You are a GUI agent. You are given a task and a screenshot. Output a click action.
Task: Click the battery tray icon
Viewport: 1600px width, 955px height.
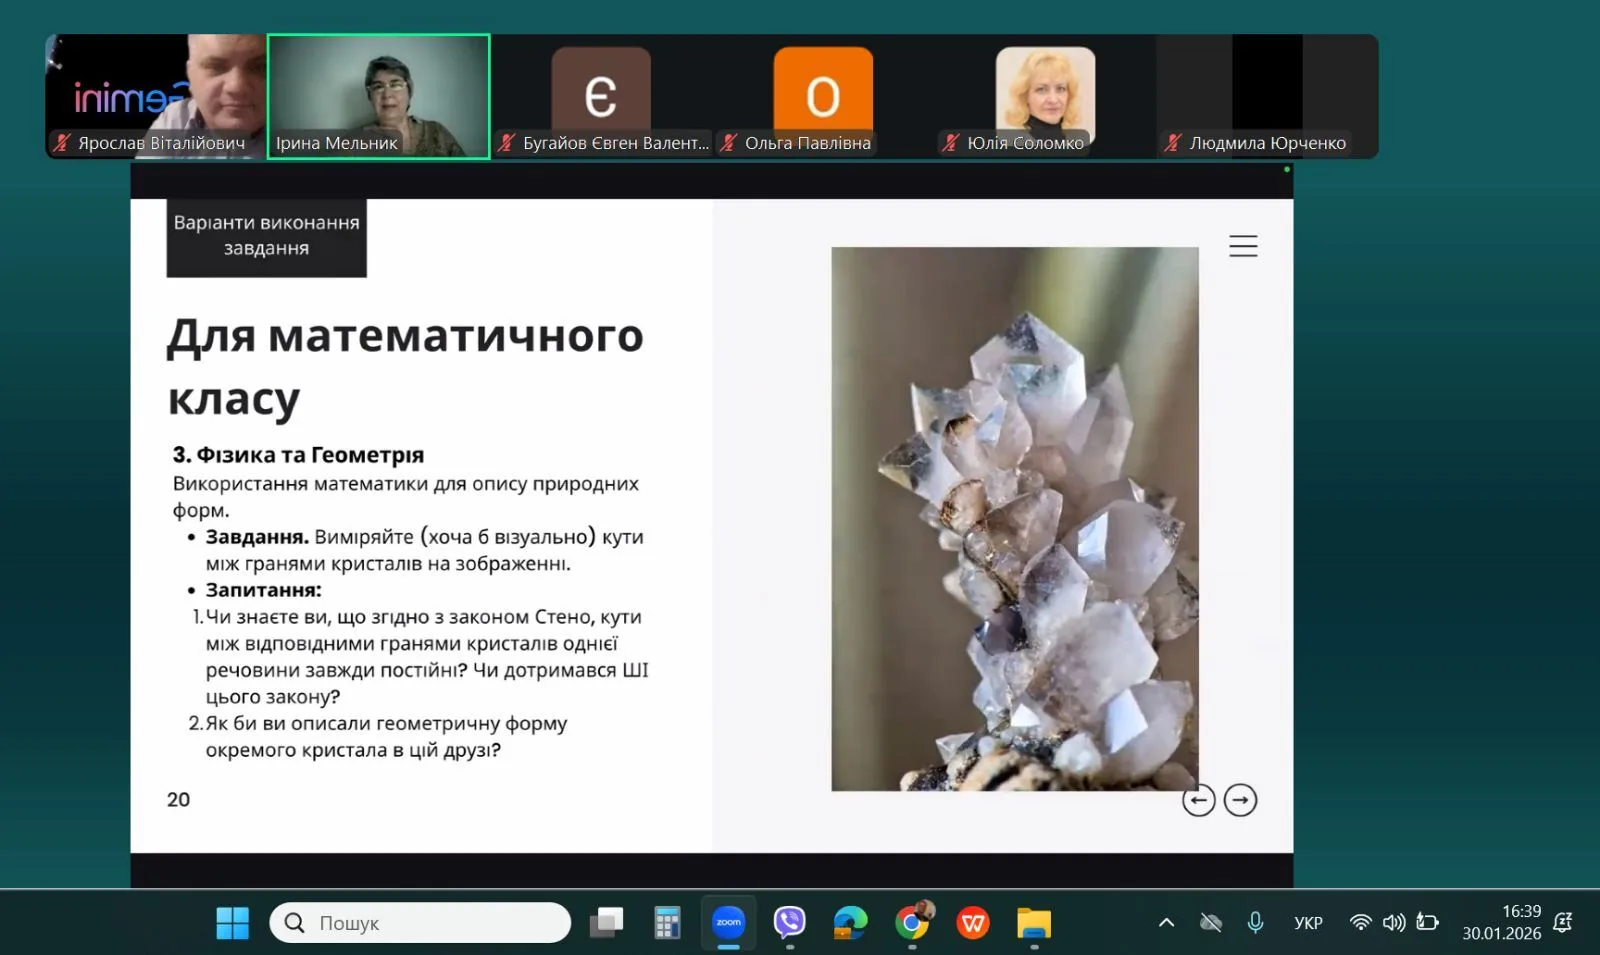point(1428,923)
